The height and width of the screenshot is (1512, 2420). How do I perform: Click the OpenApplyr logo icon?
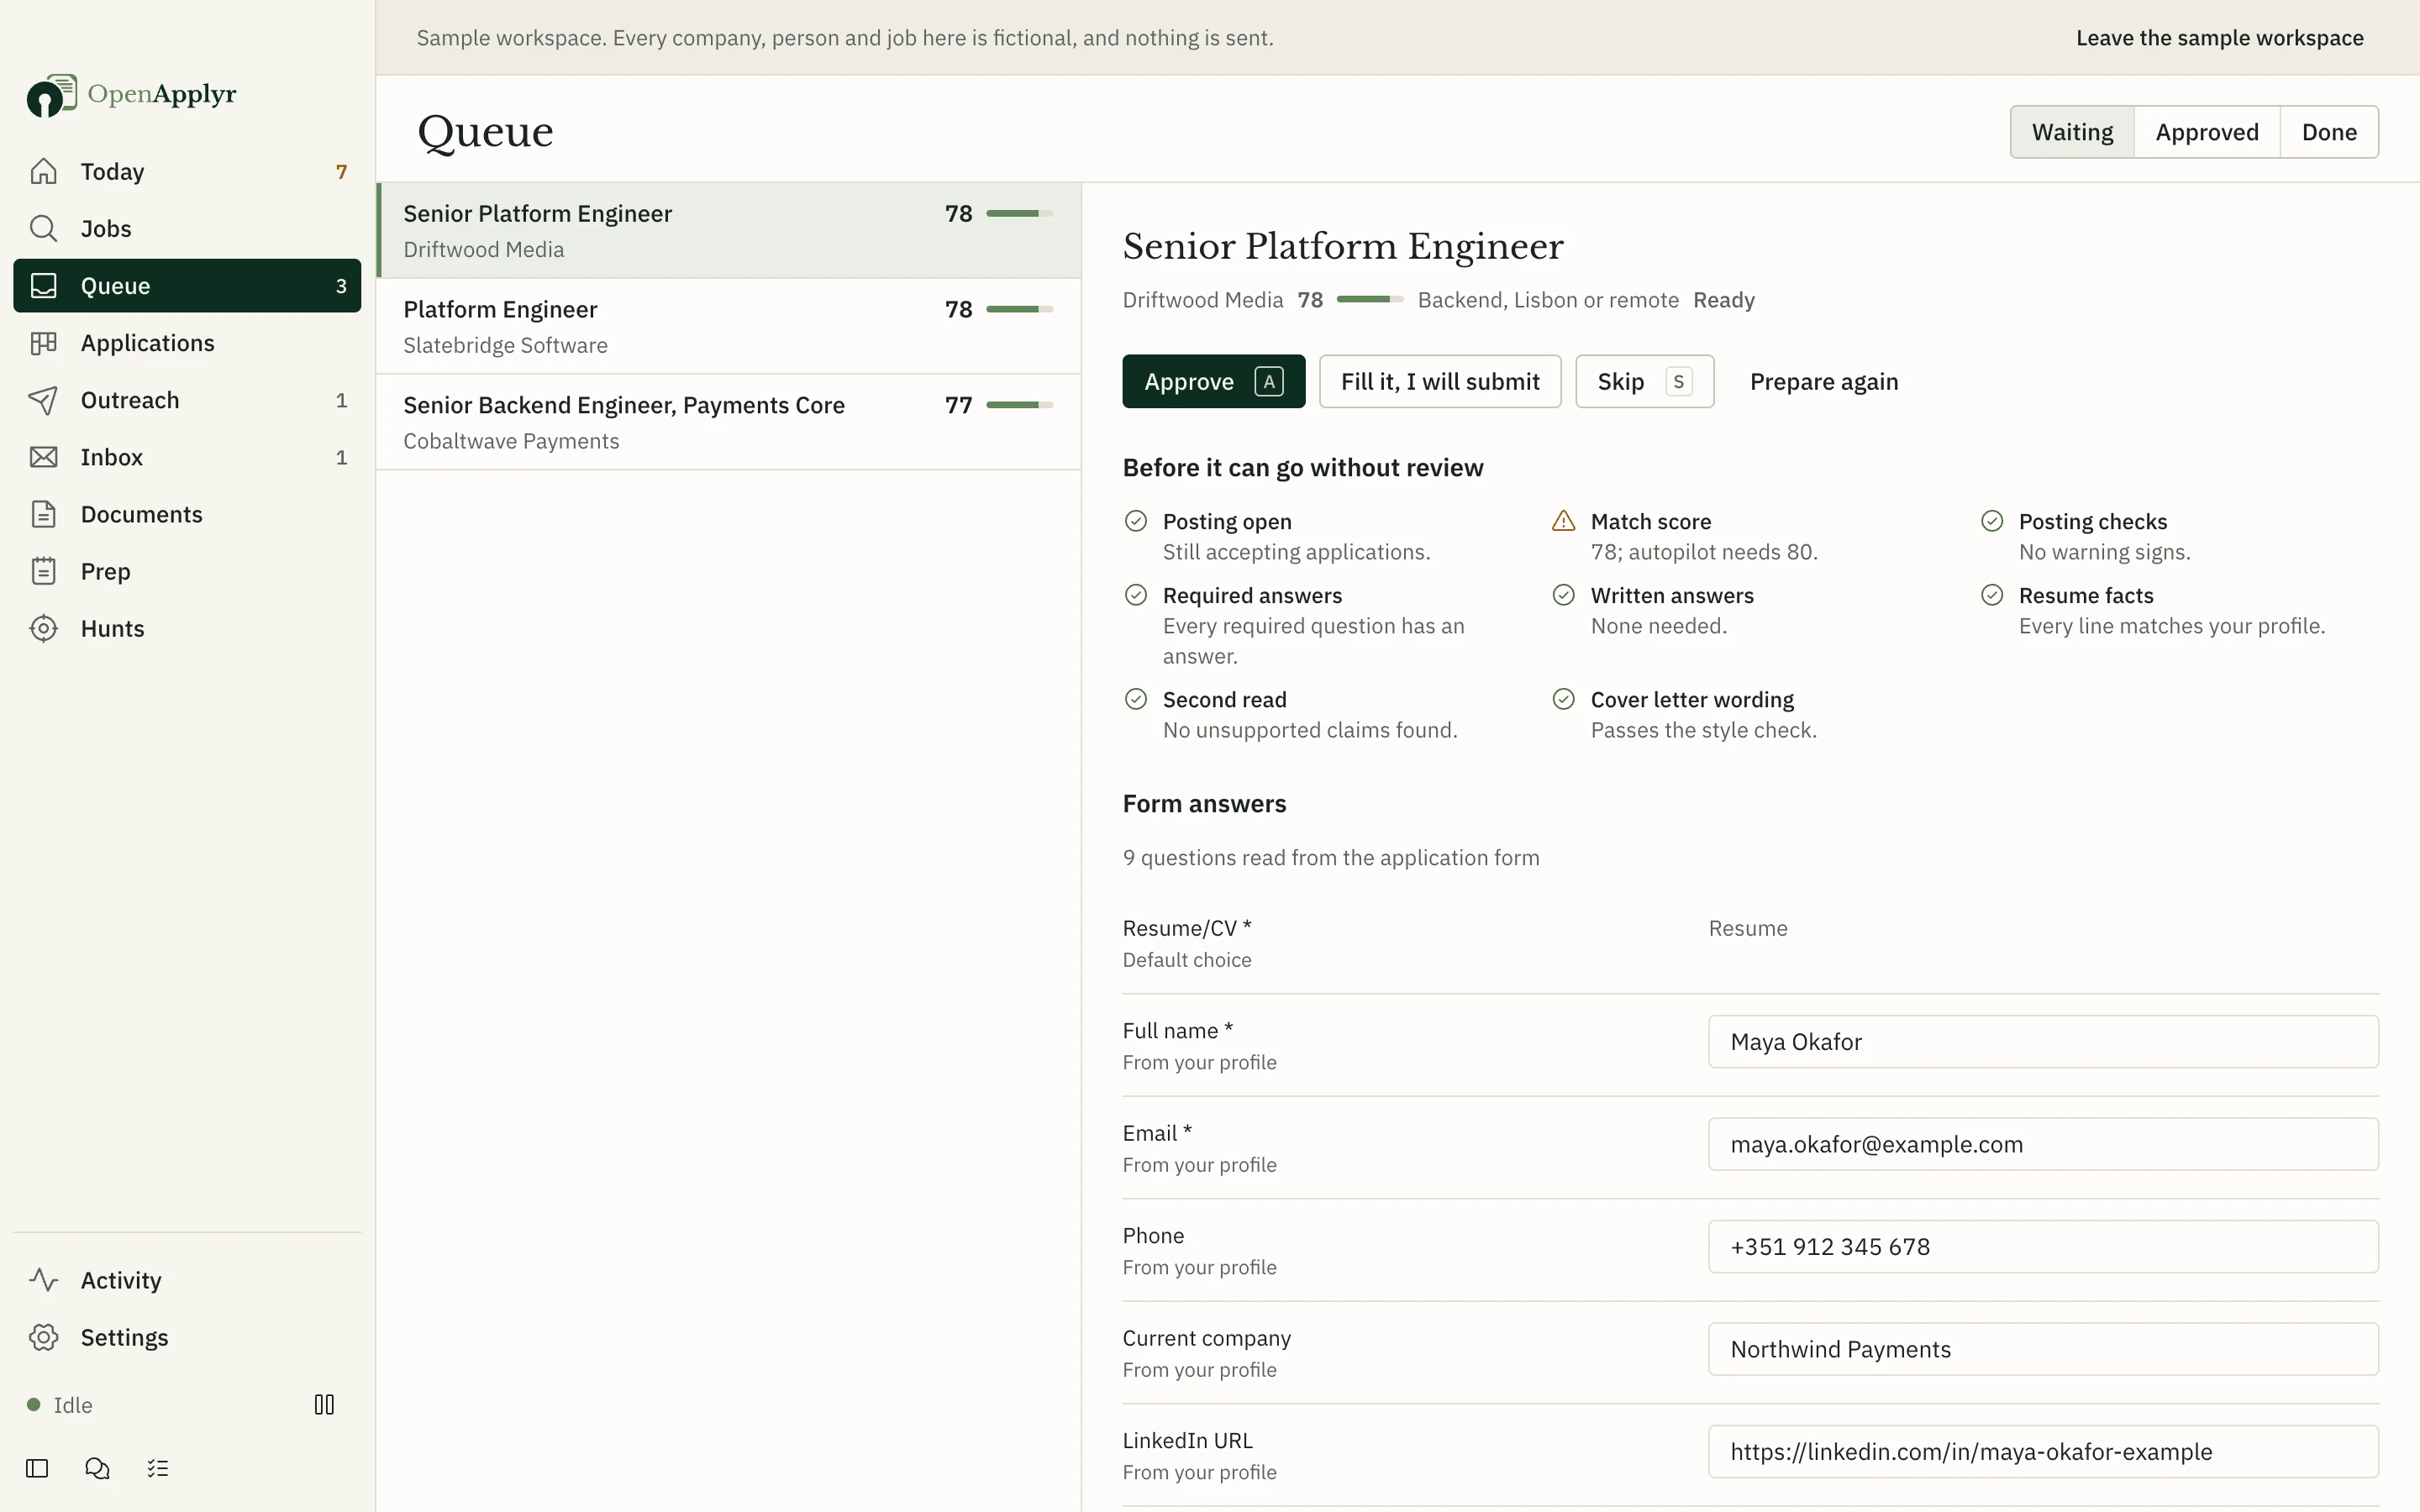click(52, 95)
